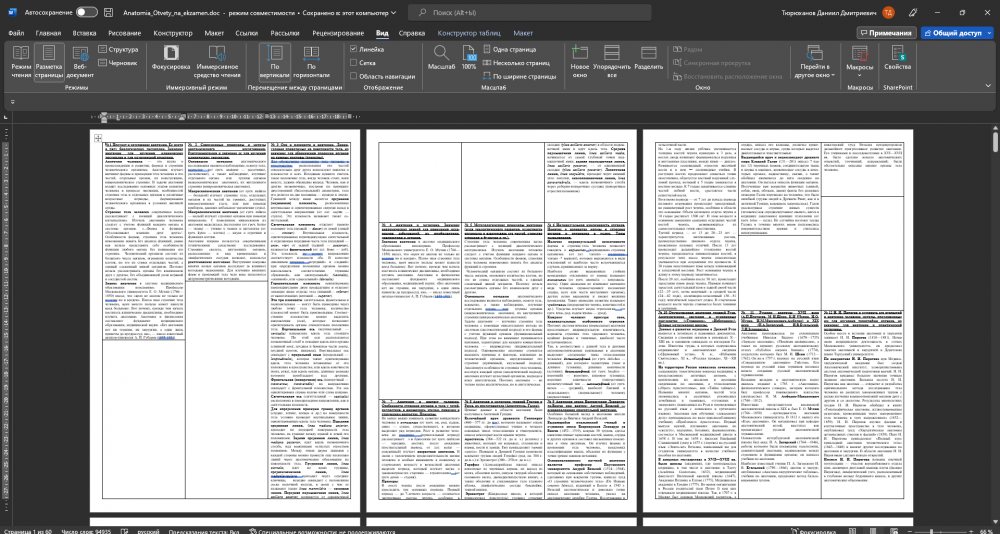Image resolution: width=1000 pixels, height=534 pixels.
Task: Launch Immersive Reader (Иммерсивное средство чтения)
Action: click(217, 62)
